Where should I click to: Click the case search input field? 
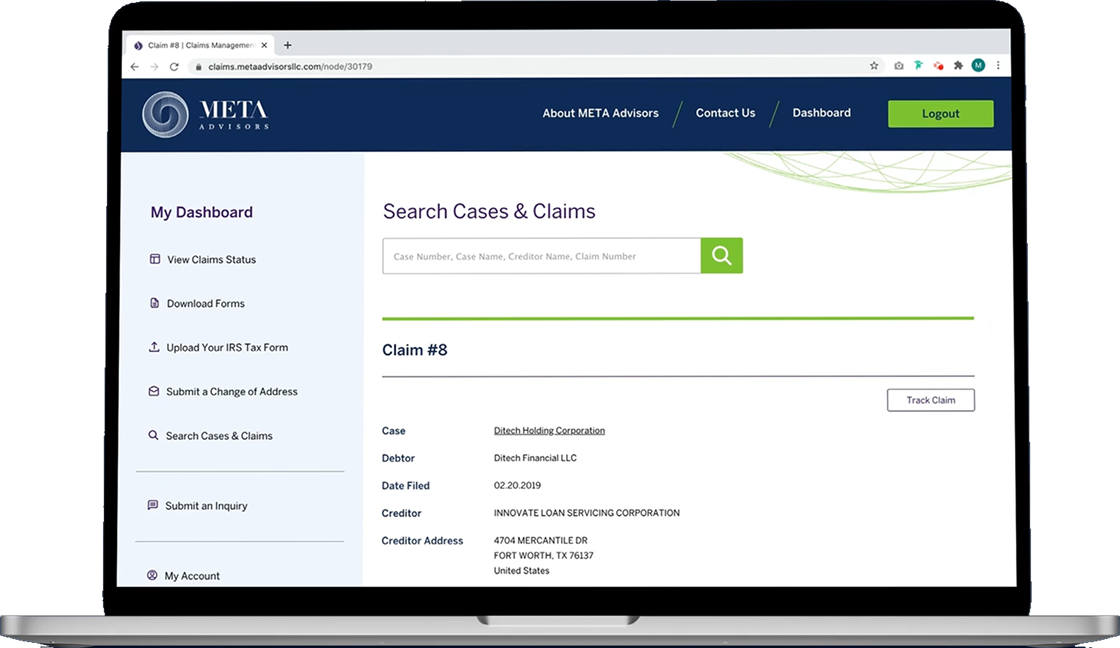[x=541, y=256]
